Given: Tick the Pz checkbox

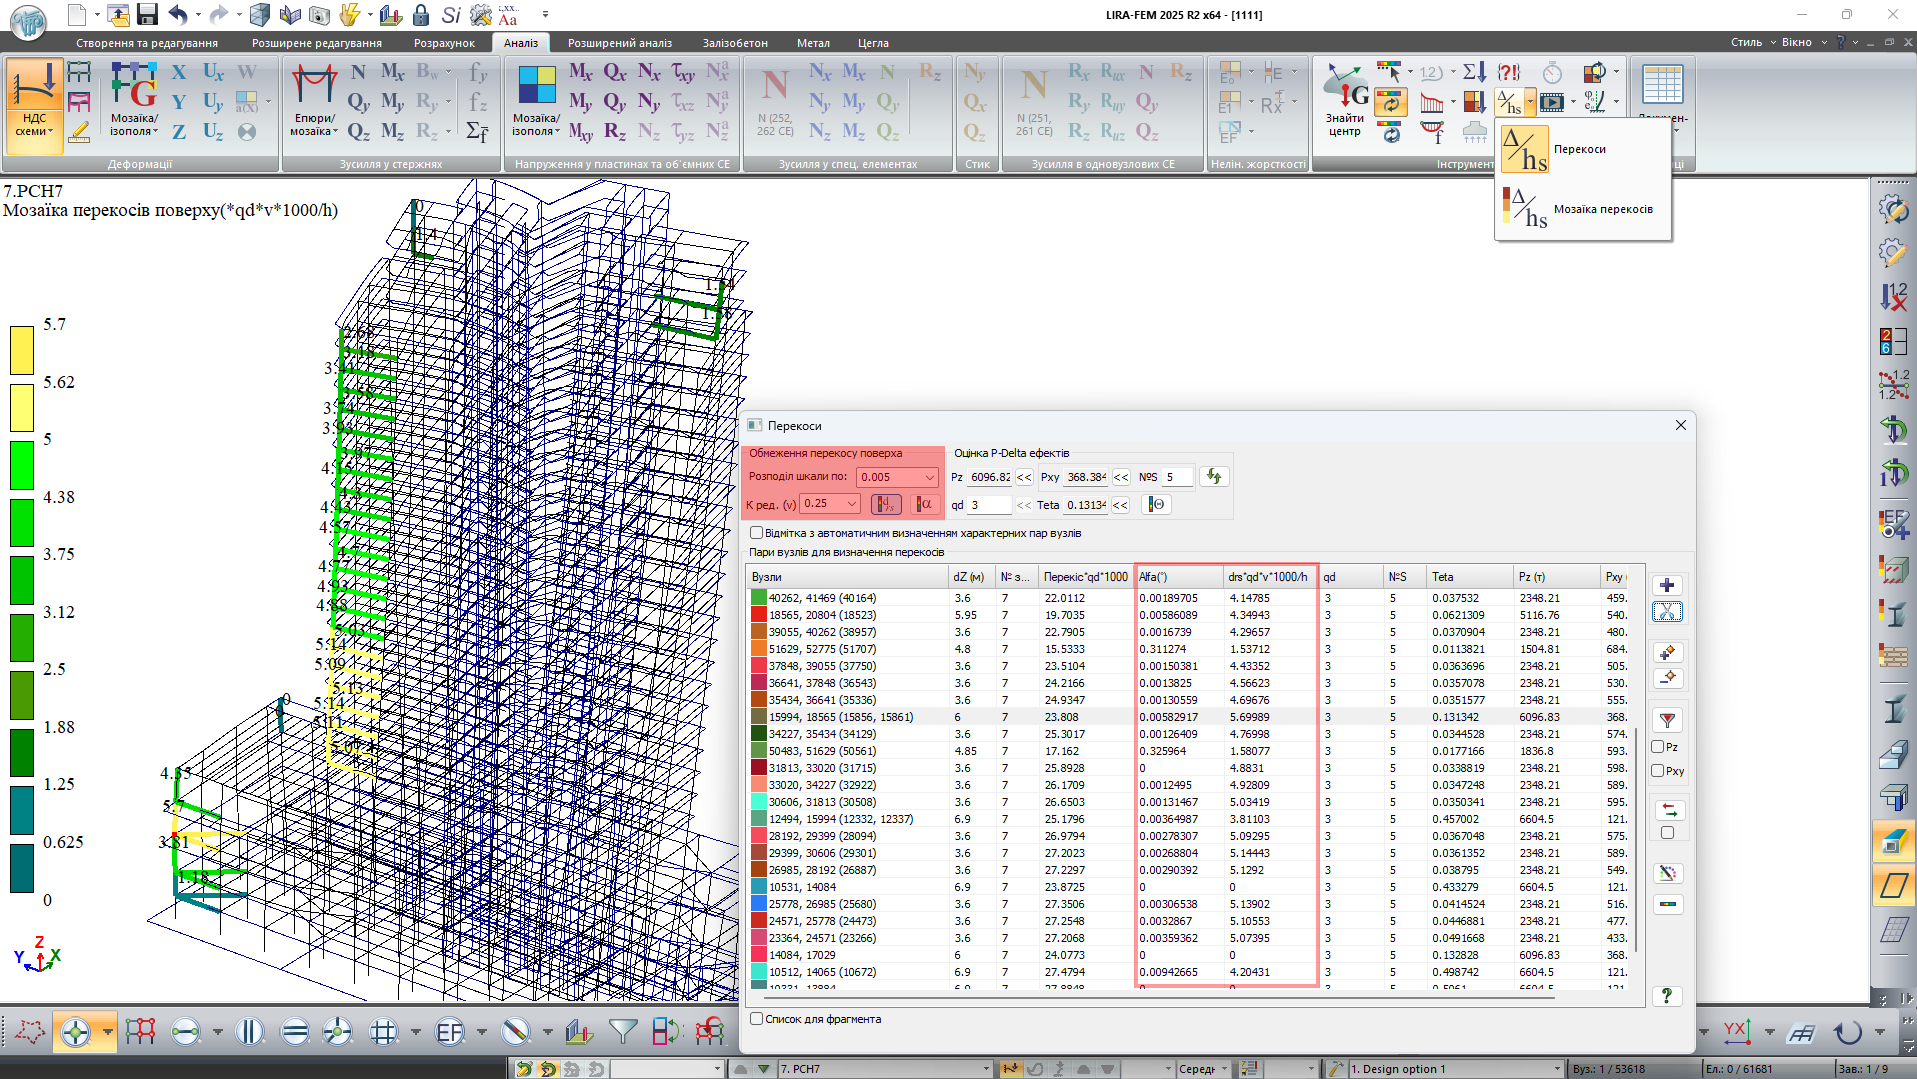Looking at the screenshot, I should click(x=1658, y=747).
